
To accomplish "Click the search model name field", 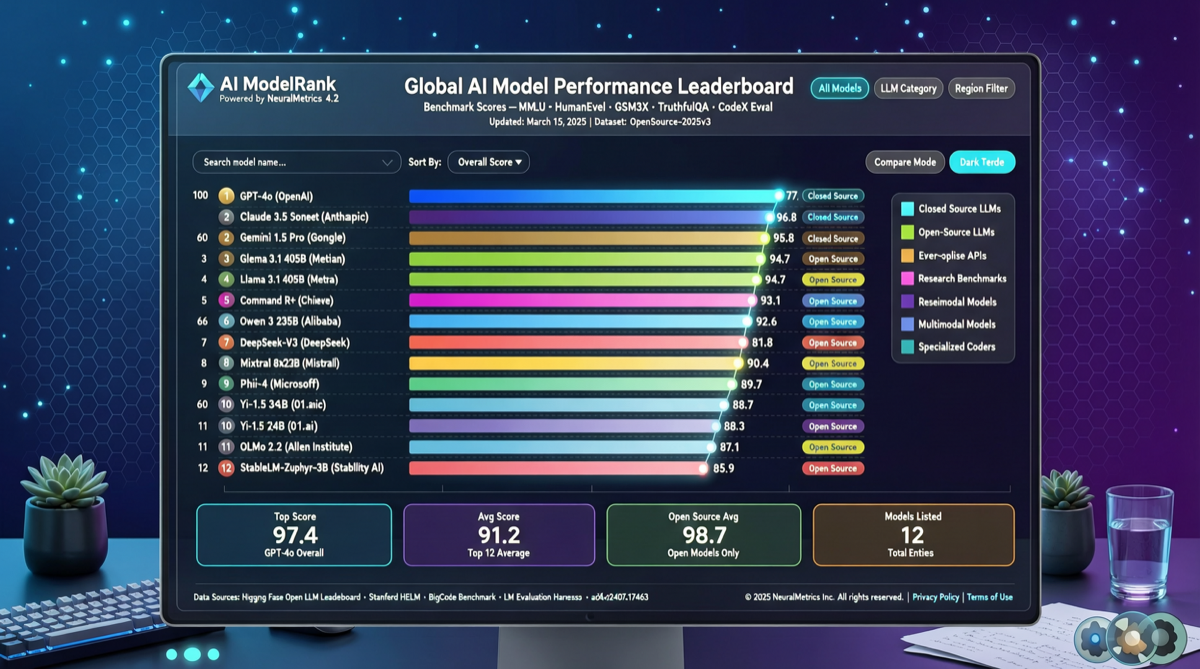I will [x=285, y=162].
